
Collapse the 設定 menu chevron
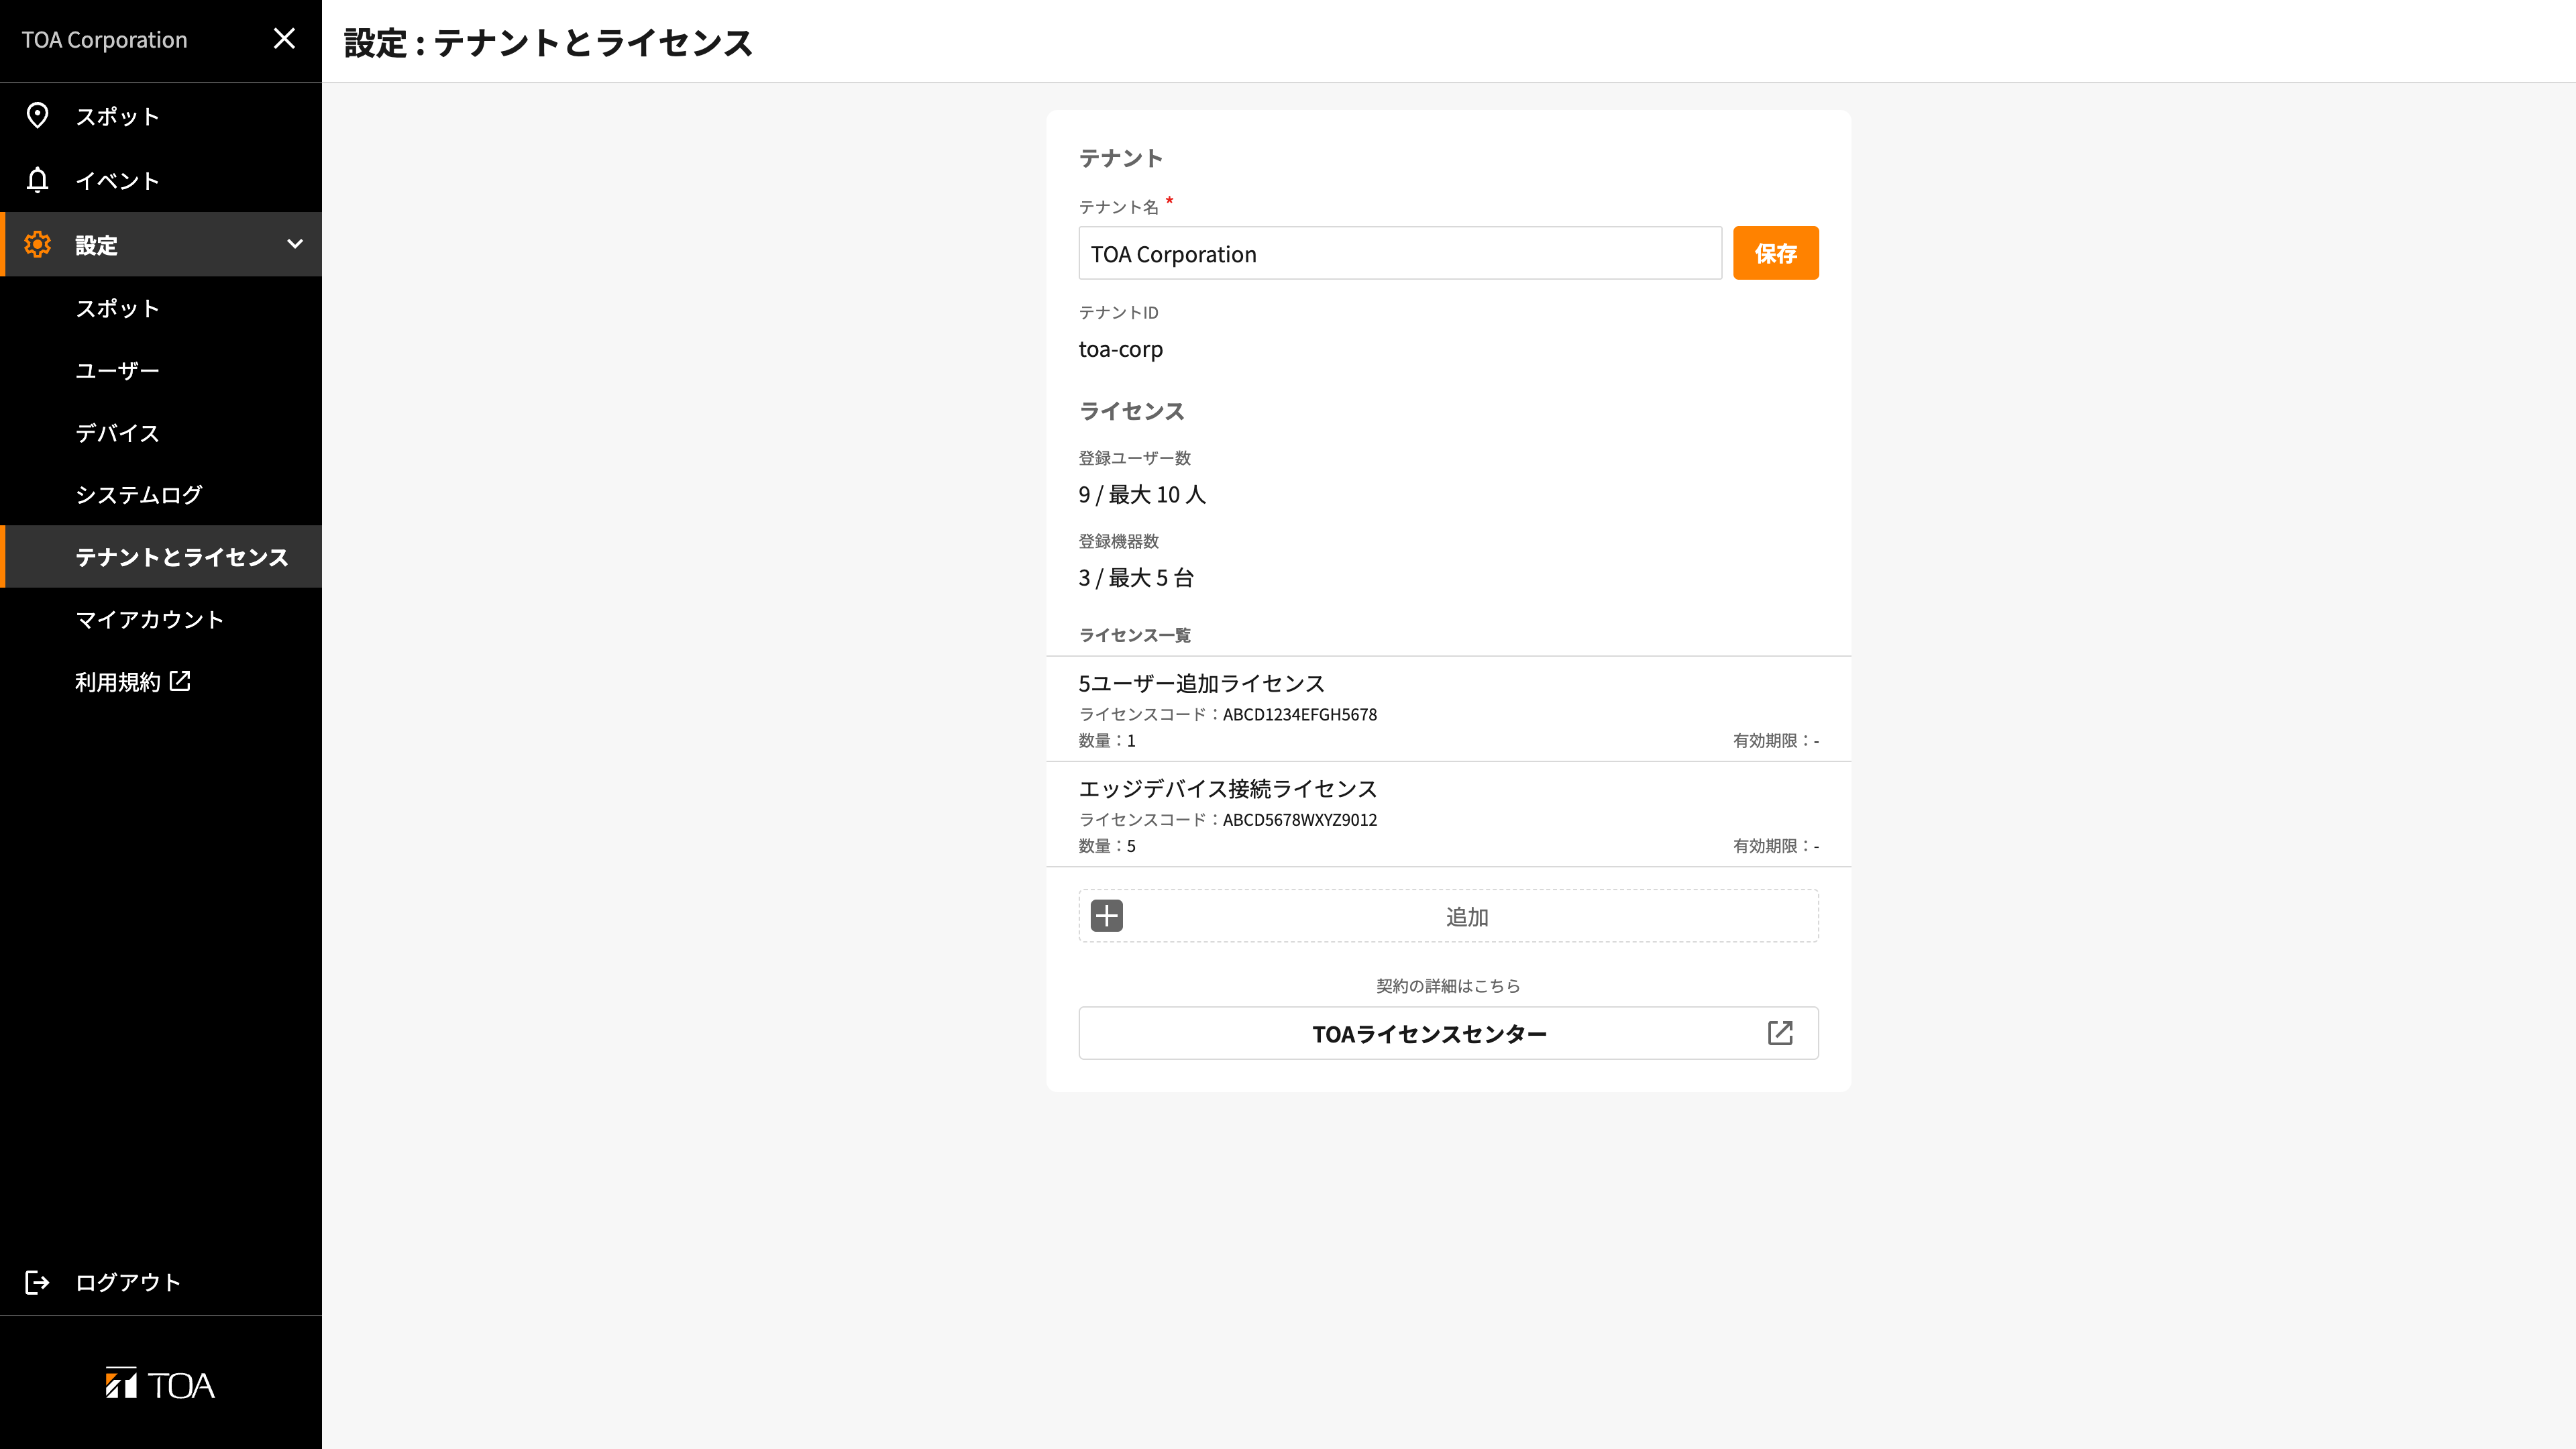pos(294,244)
